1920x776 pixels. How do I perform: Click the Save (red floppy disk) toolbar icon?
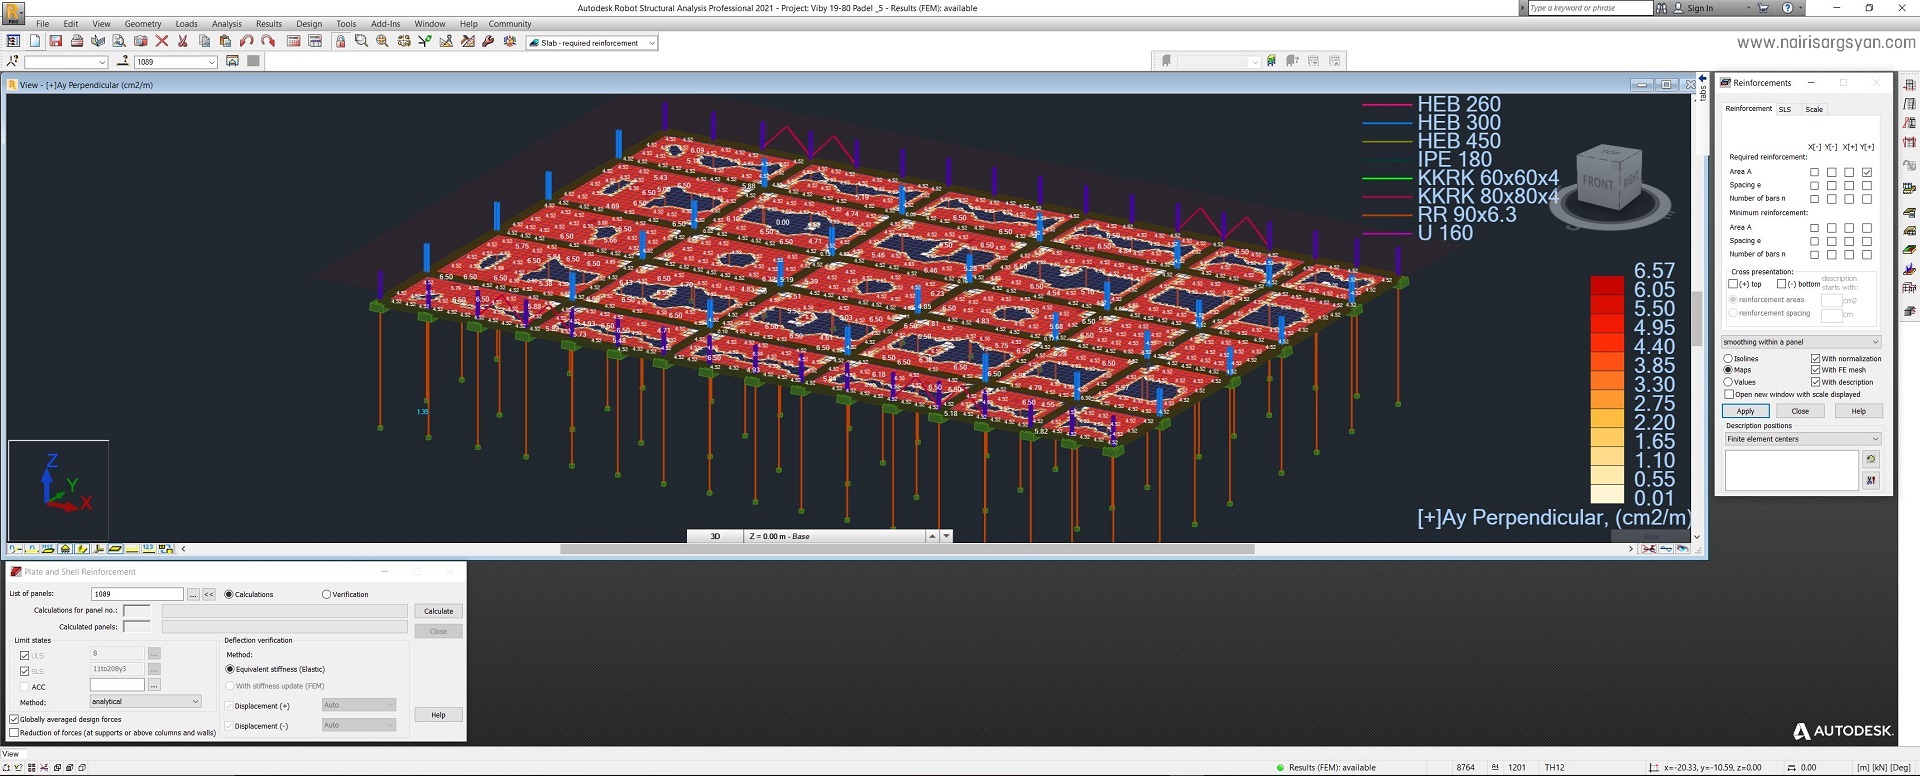pyautogui.click(x=56, y=42)
